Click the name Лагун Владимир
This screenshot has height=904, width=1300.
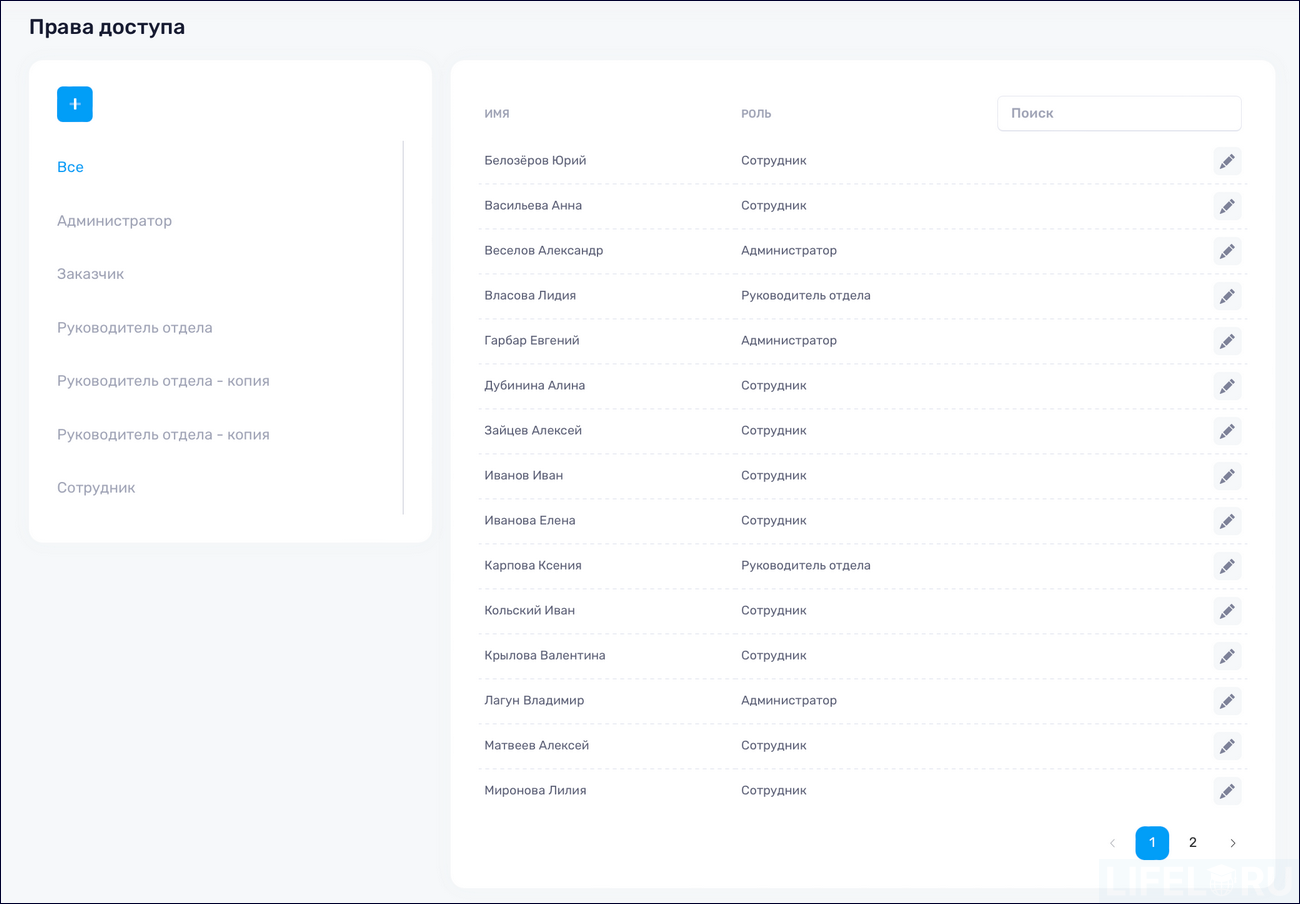[x=534, y=700]
